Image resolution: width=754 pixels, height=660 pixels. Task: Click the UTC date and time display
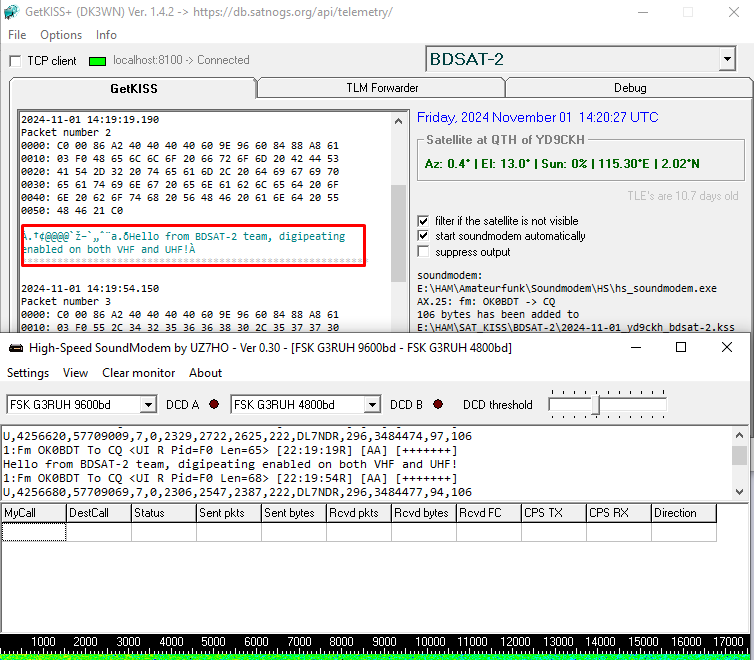(x=538, y=117)
